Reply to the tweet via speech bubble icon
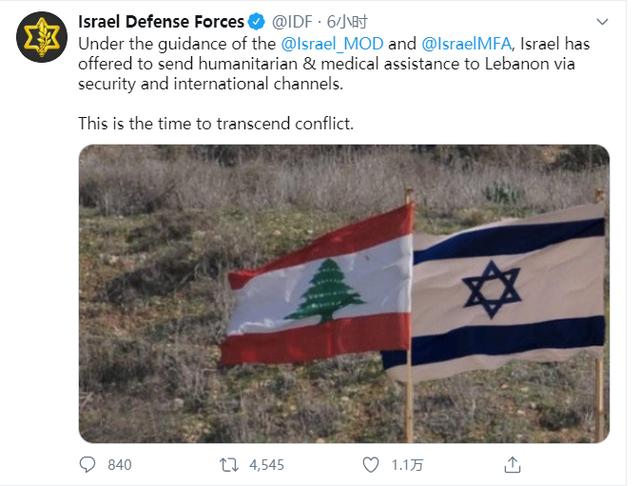 [x=89, y=464]
